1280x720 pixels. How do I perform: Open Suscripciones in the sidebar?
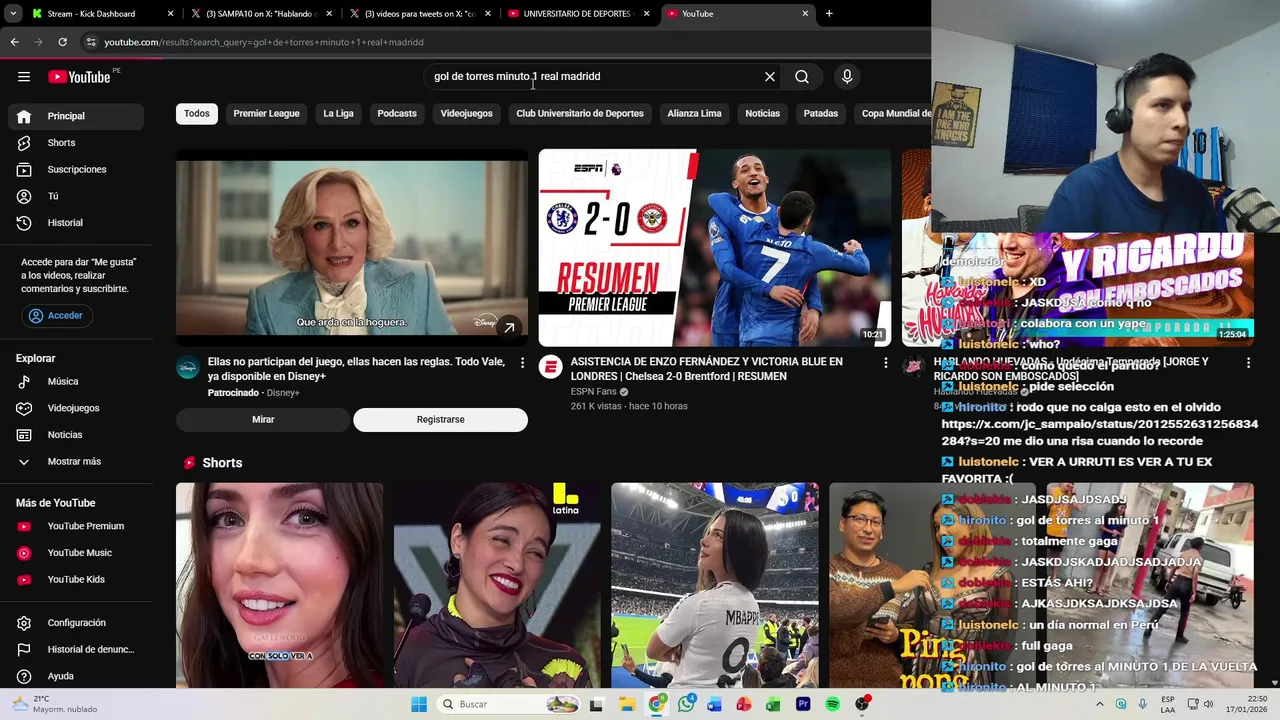(76, 169)
